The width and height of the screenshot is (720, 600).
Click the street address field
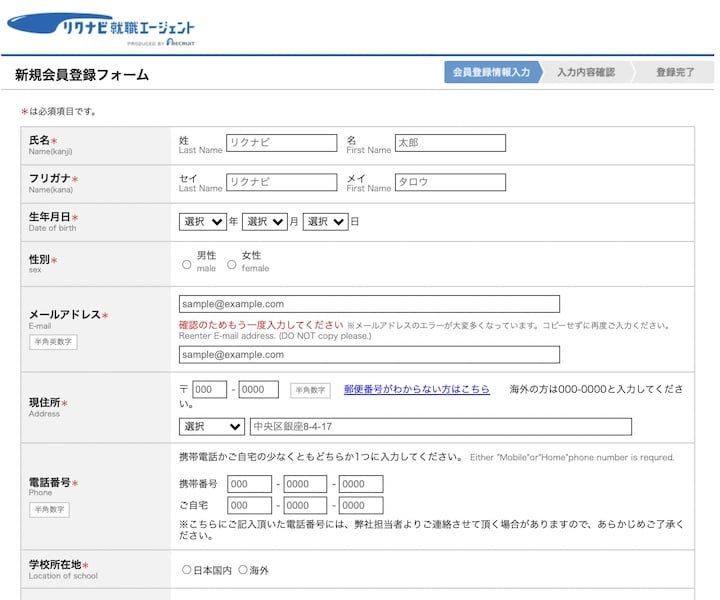[440, 427]
